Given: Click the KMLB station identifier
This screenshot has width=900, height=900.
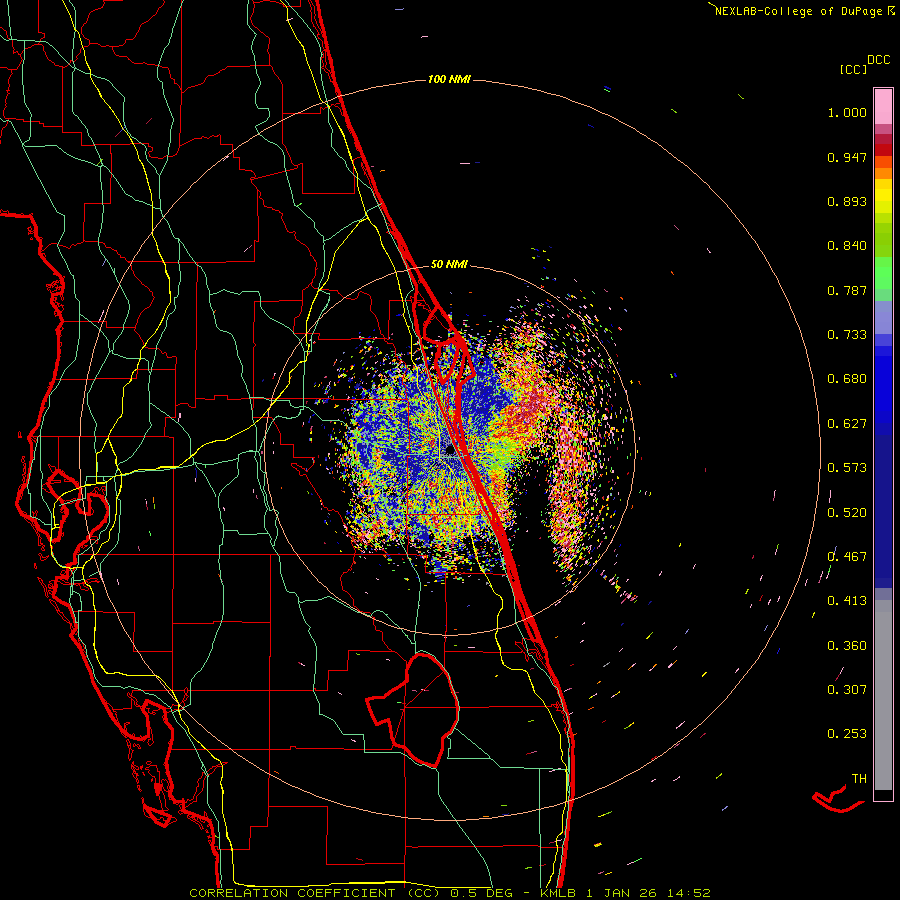Looking at the screenshot, I should (x=559, y=893).
